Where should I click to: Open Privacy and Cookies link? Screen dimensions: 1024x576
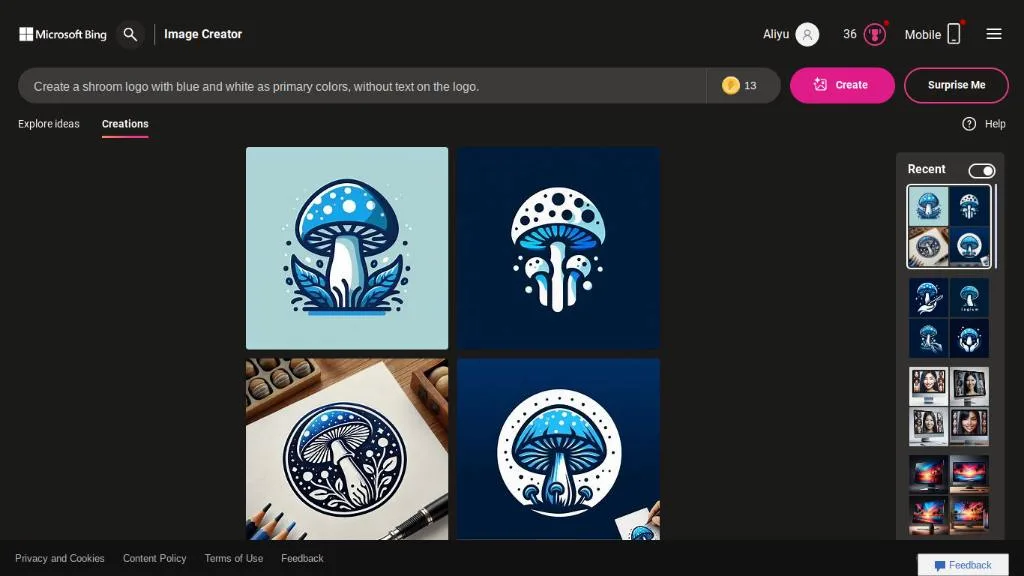click(59, 558)
